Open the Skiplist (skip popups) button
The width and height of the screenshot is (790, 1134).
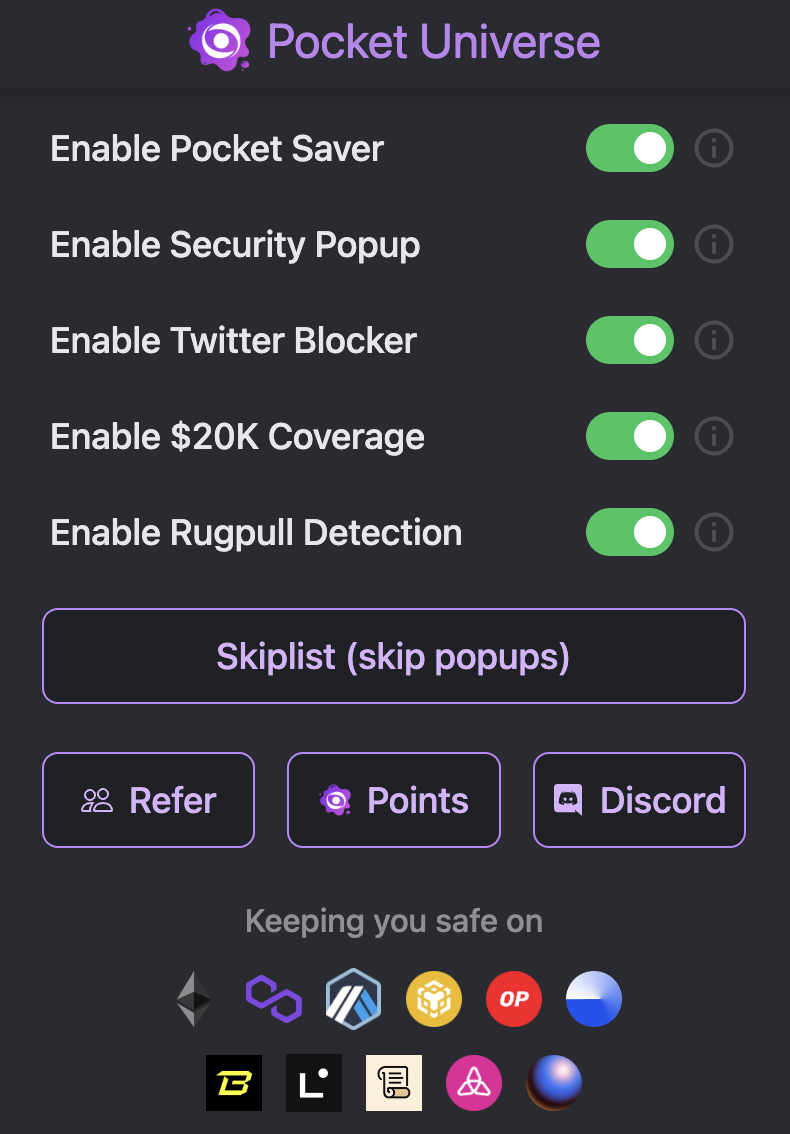tap(394, 656)
